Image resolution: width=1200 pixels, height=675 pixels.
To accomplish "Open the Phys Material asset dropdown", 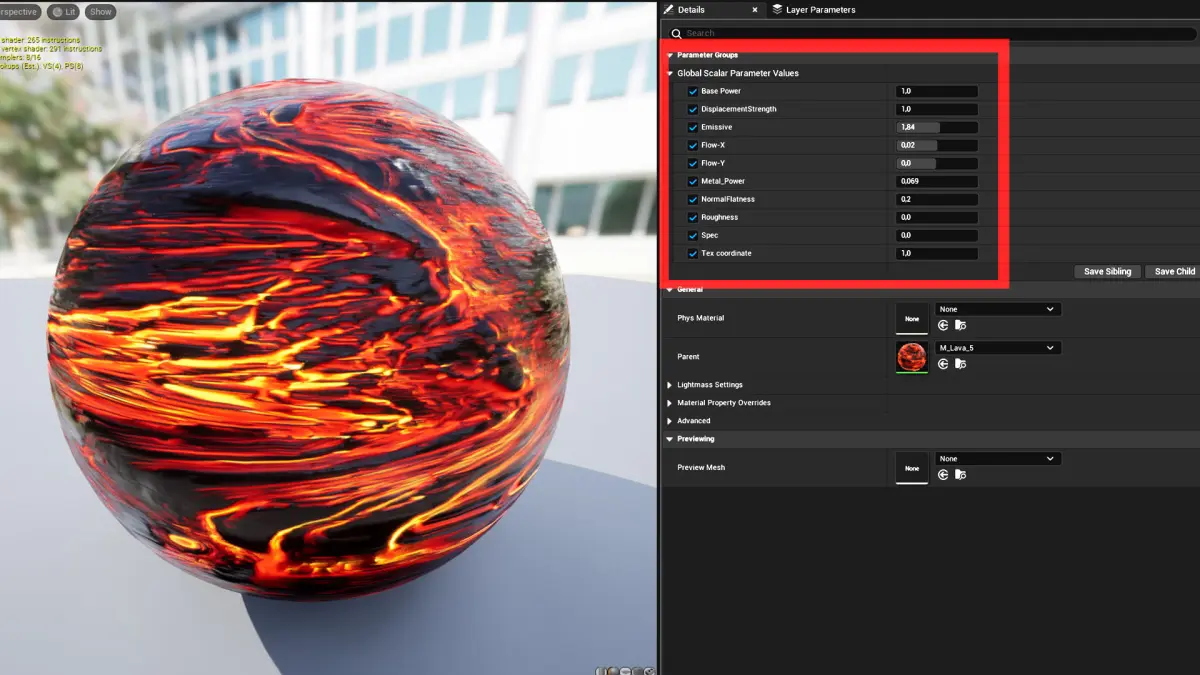I will click(x=997, y=309).
